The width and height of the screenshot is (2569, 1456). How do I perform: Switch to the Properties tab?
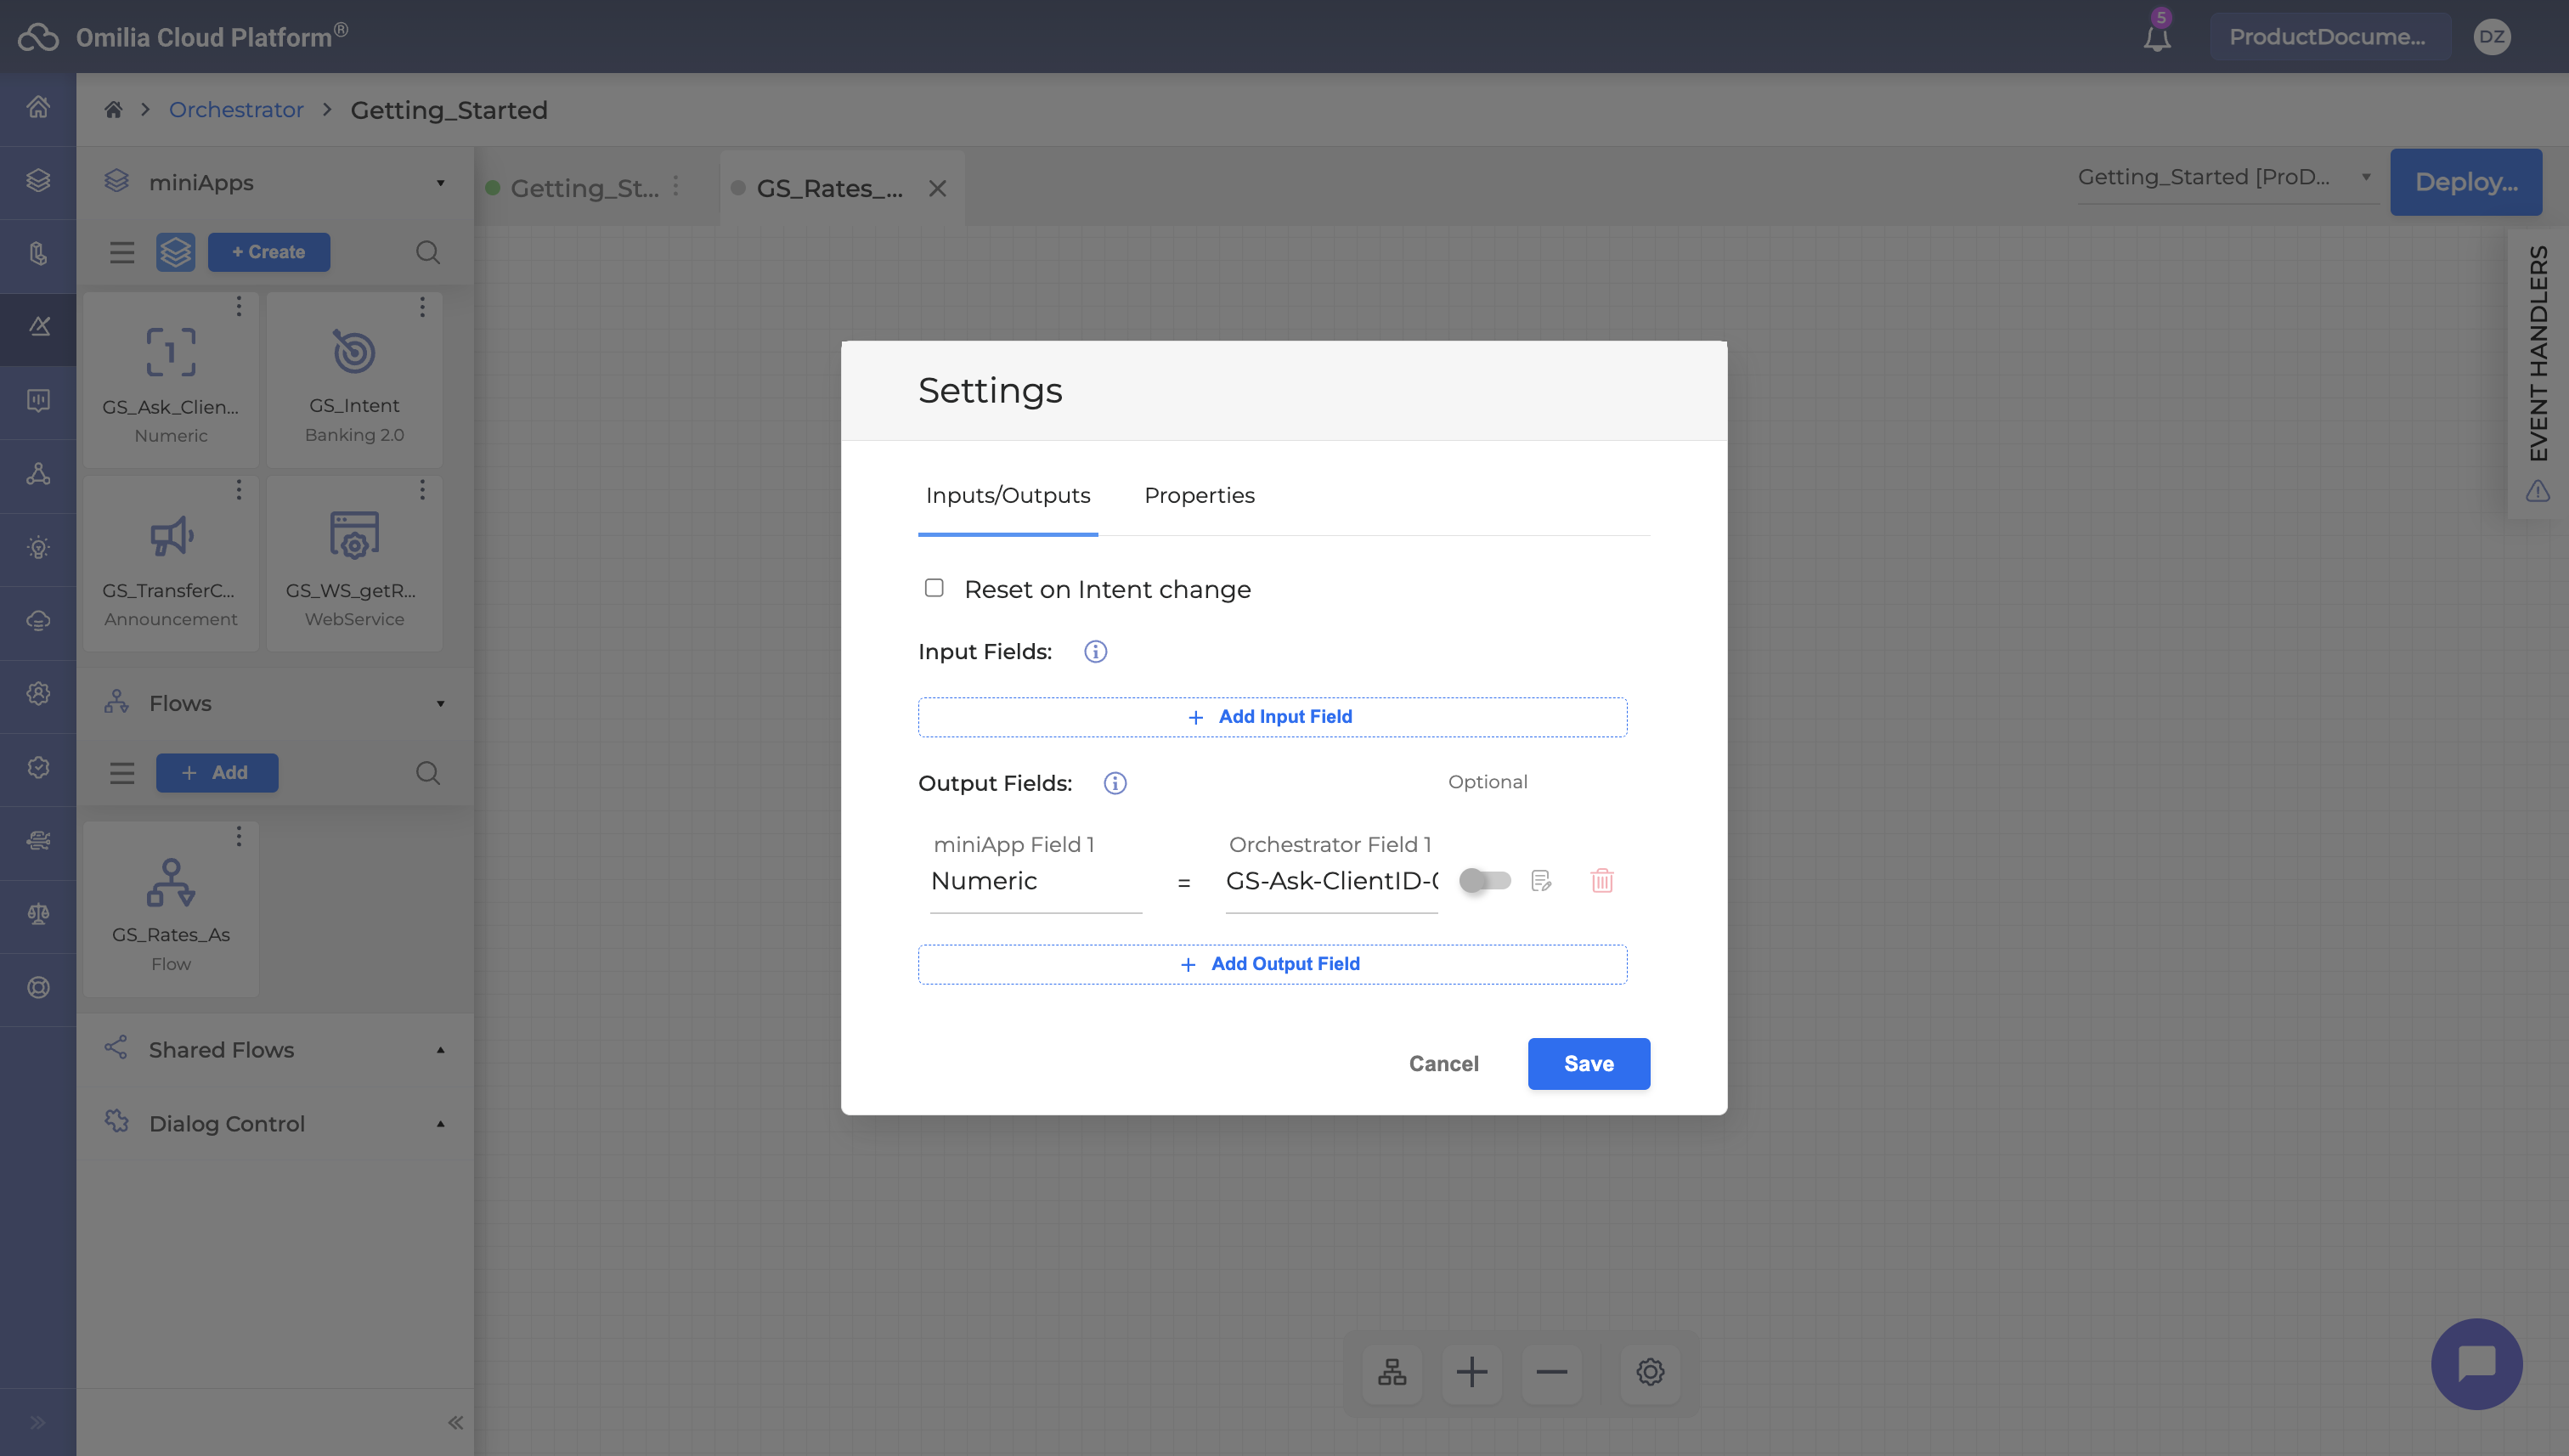1199,495
